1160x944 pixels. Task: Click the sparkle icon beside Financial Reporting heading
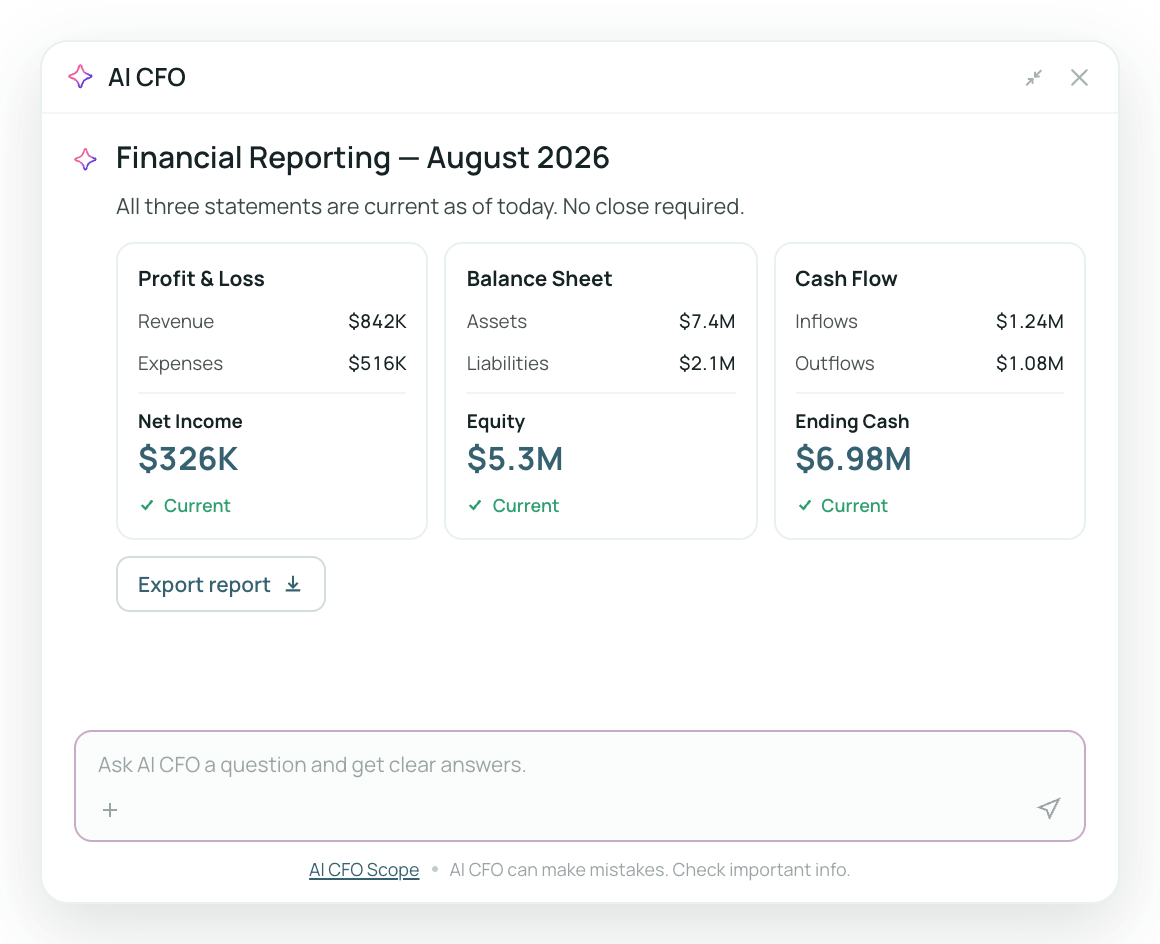(85, 159)
